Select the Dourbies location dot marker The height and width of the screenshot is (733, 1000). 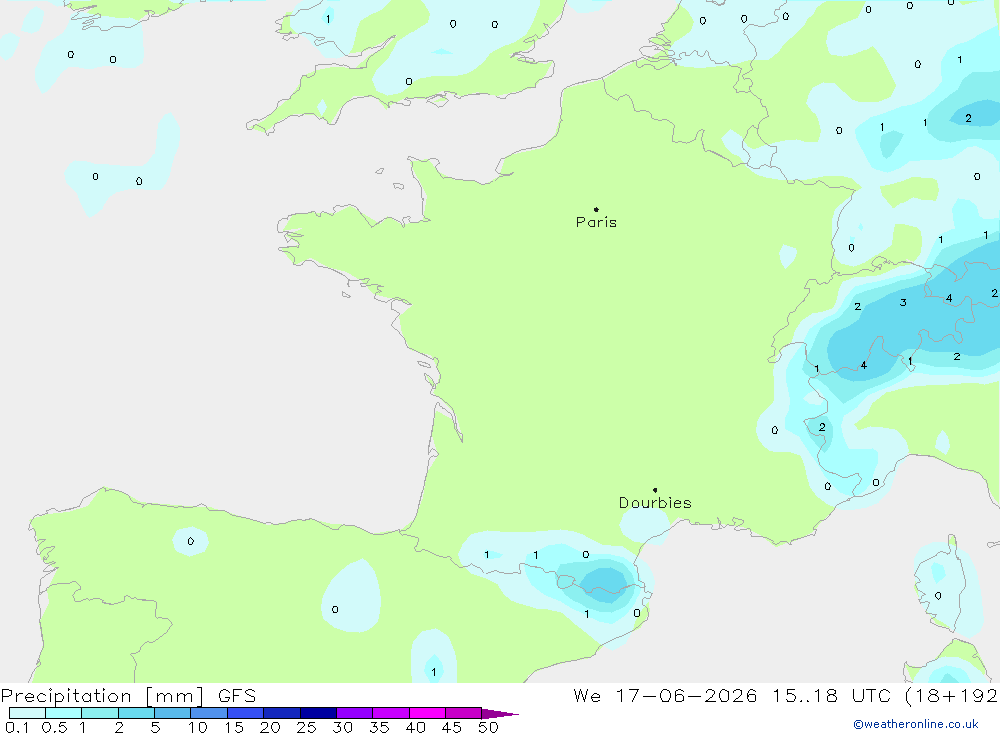[x=655, y=490]
